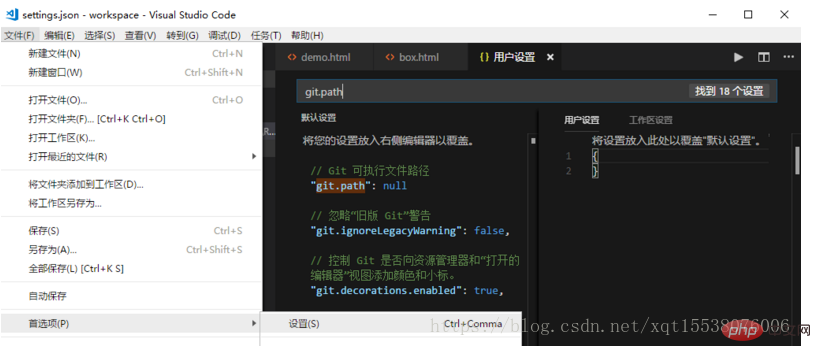Open the 编辑(E) menu
Image resolution: width=821 pixels, height=363 pixels.
coord(59,35)
